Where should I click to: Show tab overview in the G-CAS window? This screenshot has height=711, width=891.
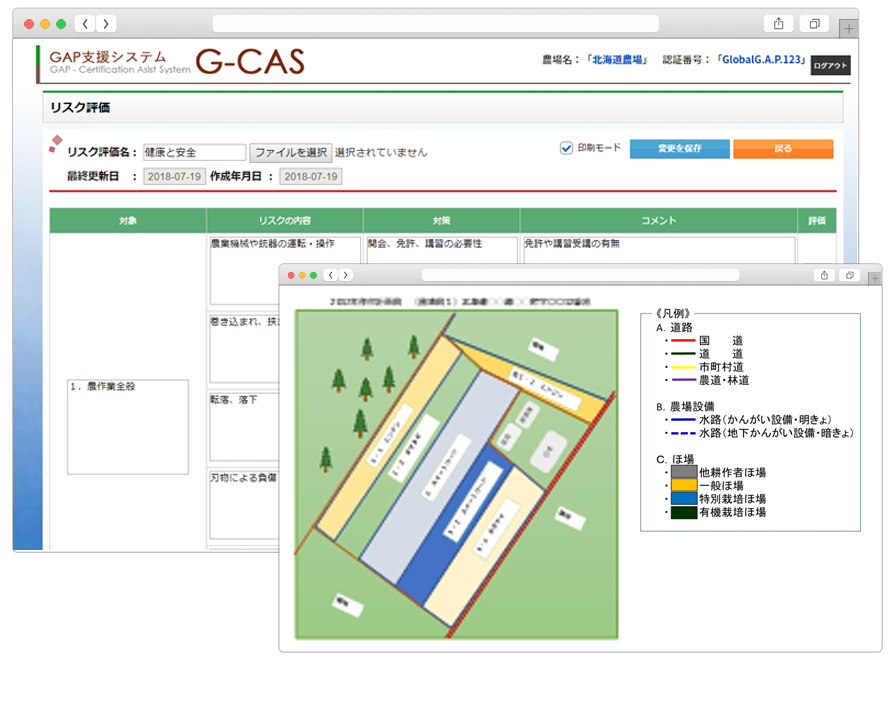[x=814, y=24]
